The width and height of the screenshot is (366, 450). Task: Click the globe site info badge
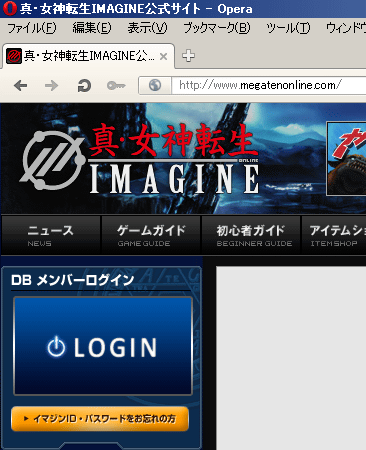click(155, 85)
